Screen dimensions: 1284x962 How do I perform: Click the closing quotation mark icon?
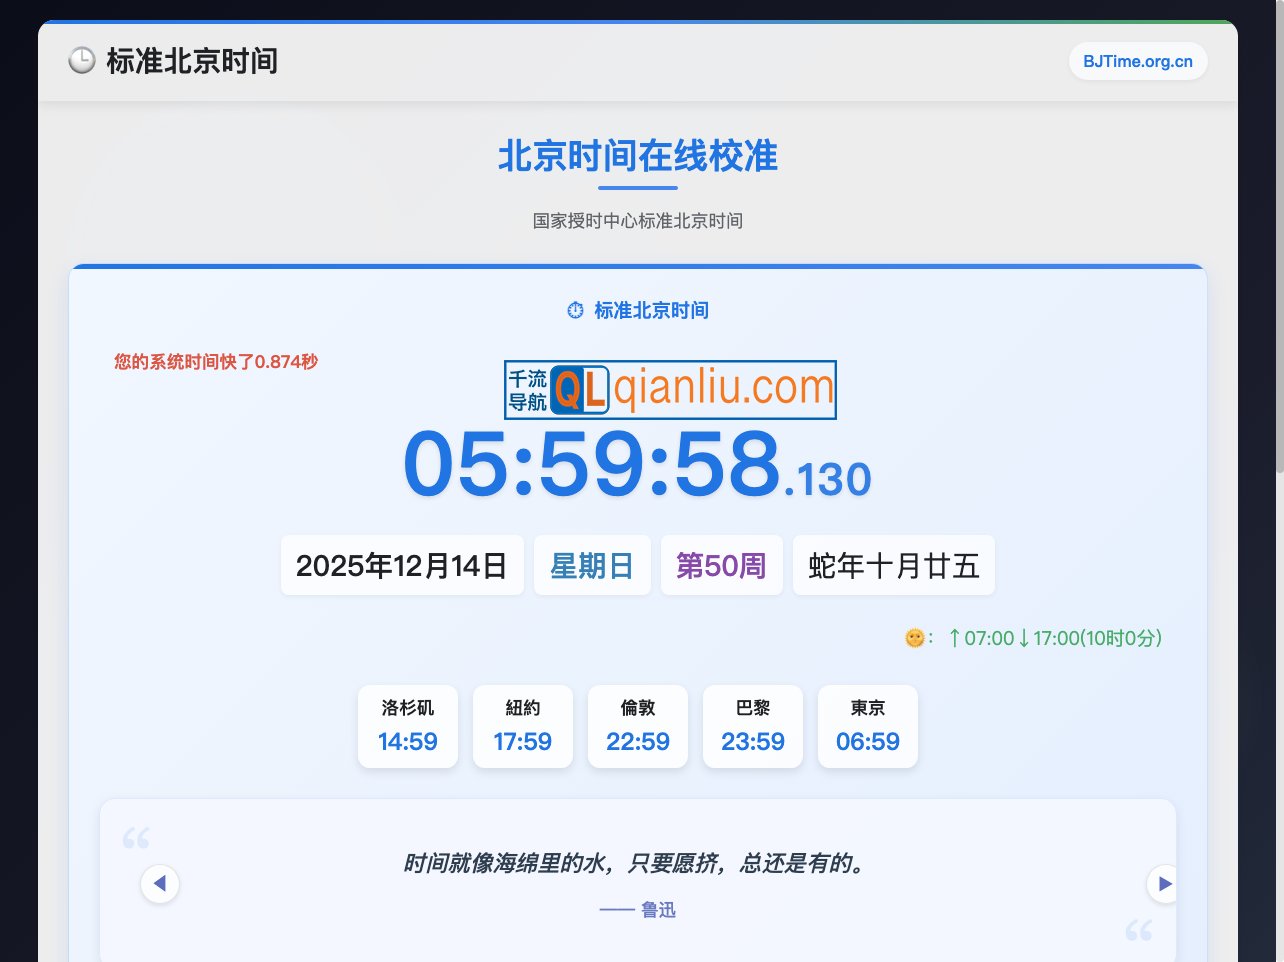[x=1137, y=930]
